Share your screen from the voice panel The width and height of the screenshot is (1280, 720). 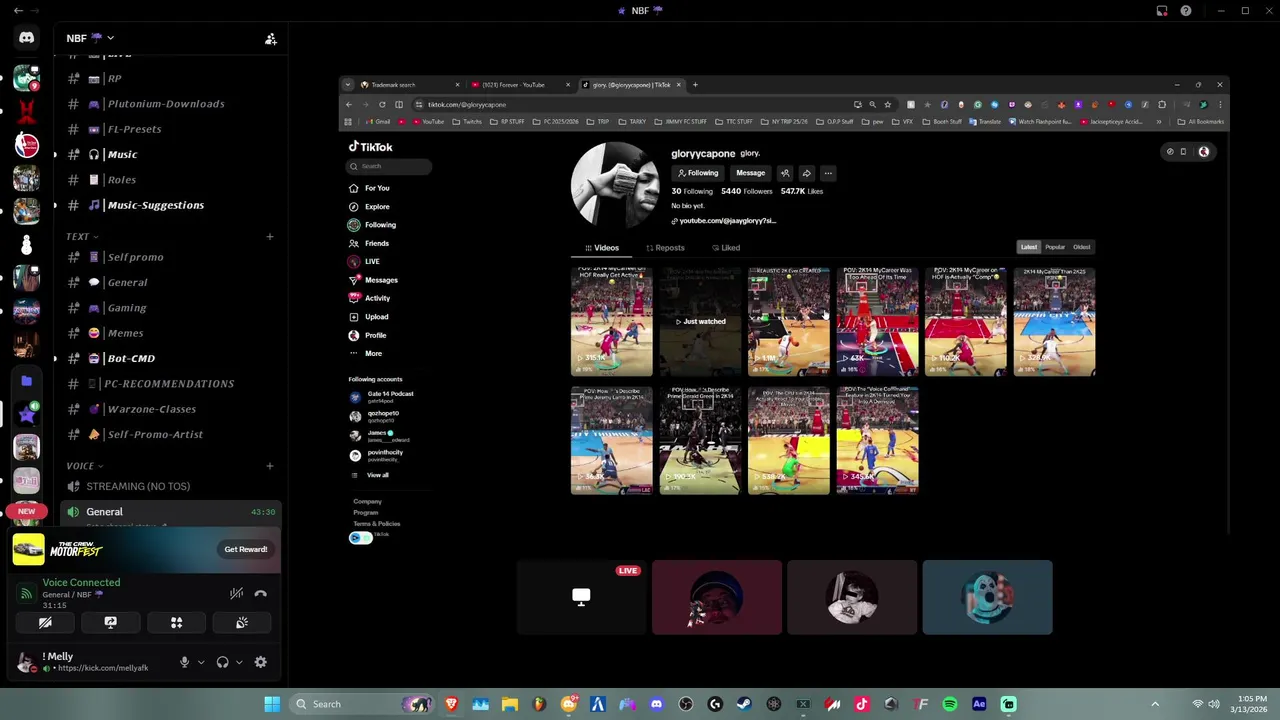click(x=111, y=622)
